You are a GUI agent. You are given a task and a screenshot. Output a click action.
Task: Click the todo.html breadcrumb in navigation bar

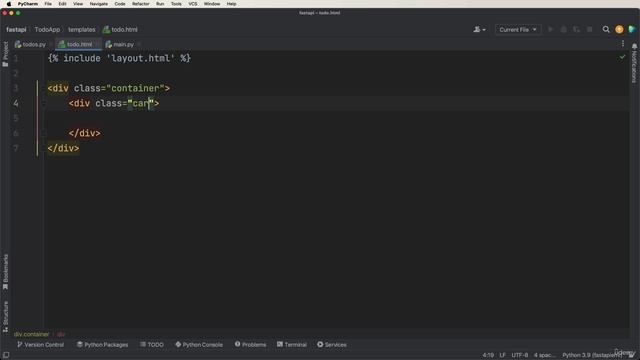(x=120, y=29)
